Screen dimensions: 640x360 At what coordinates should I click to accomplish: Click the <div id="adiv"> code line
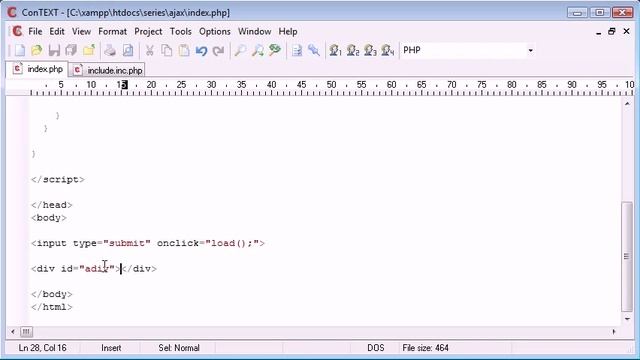click(93, 269)
